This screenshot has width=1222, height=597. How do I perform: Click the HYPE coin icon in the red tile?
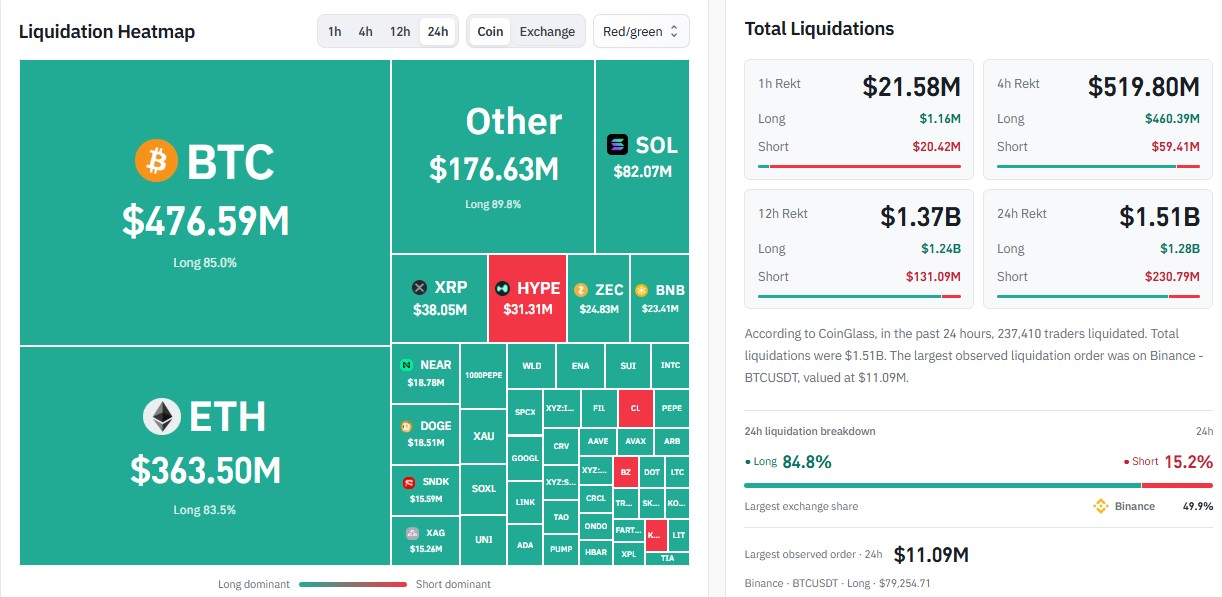503,288
